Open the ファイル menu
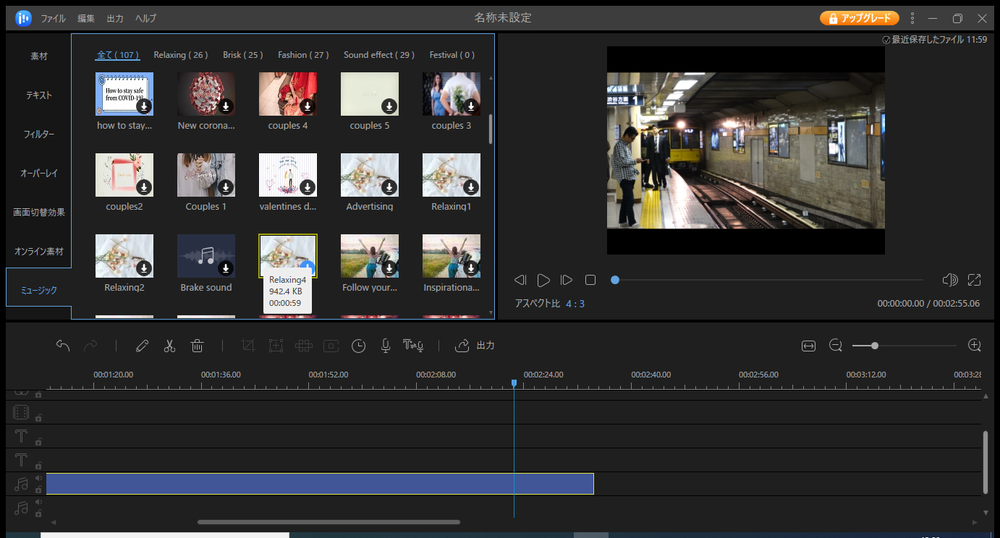This screenshot has width=1000, height=538. [53, 18]
